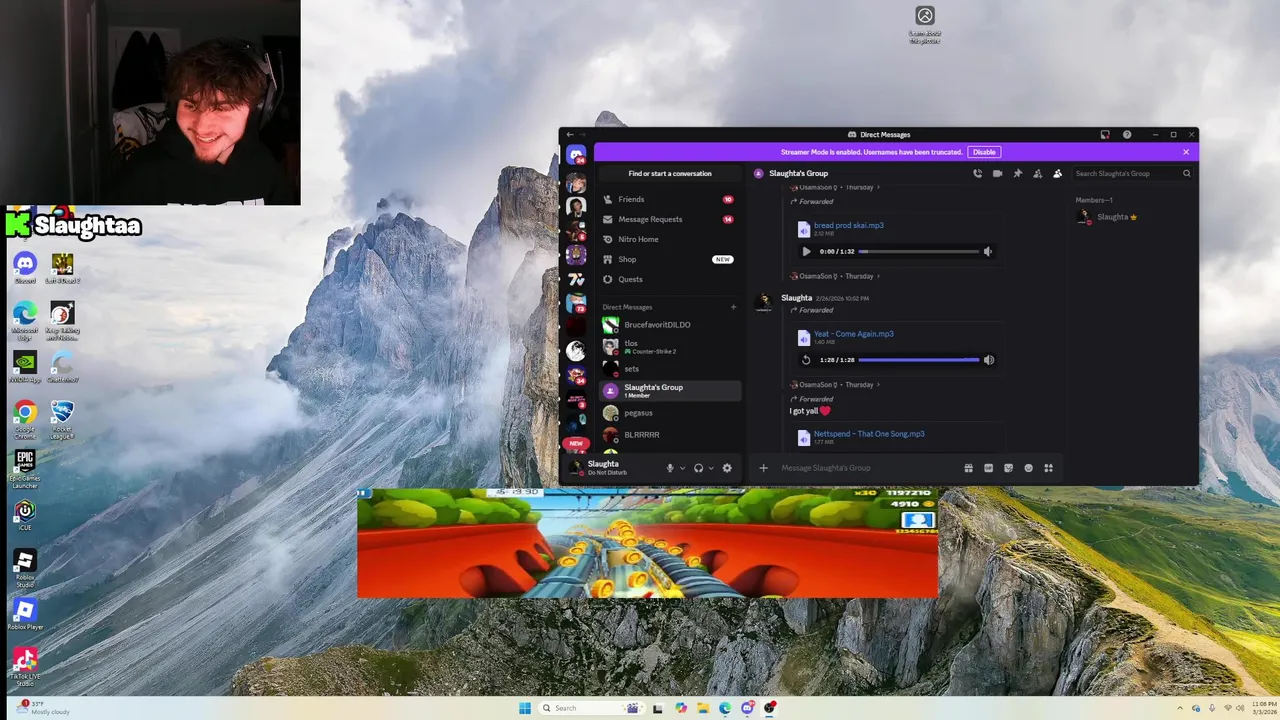Click the Discord home logo icon
This screenshot has height=720, width=1280.
coord(576,155)
